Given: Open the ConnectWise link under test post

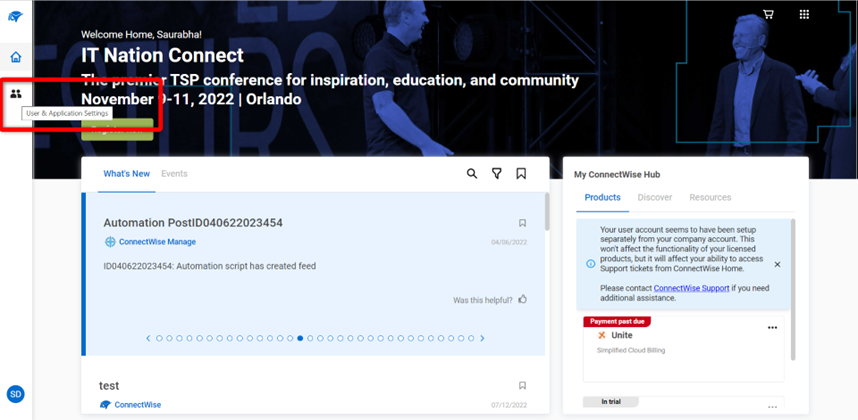Looking at the screenshot, I should (x=137, y=405).
